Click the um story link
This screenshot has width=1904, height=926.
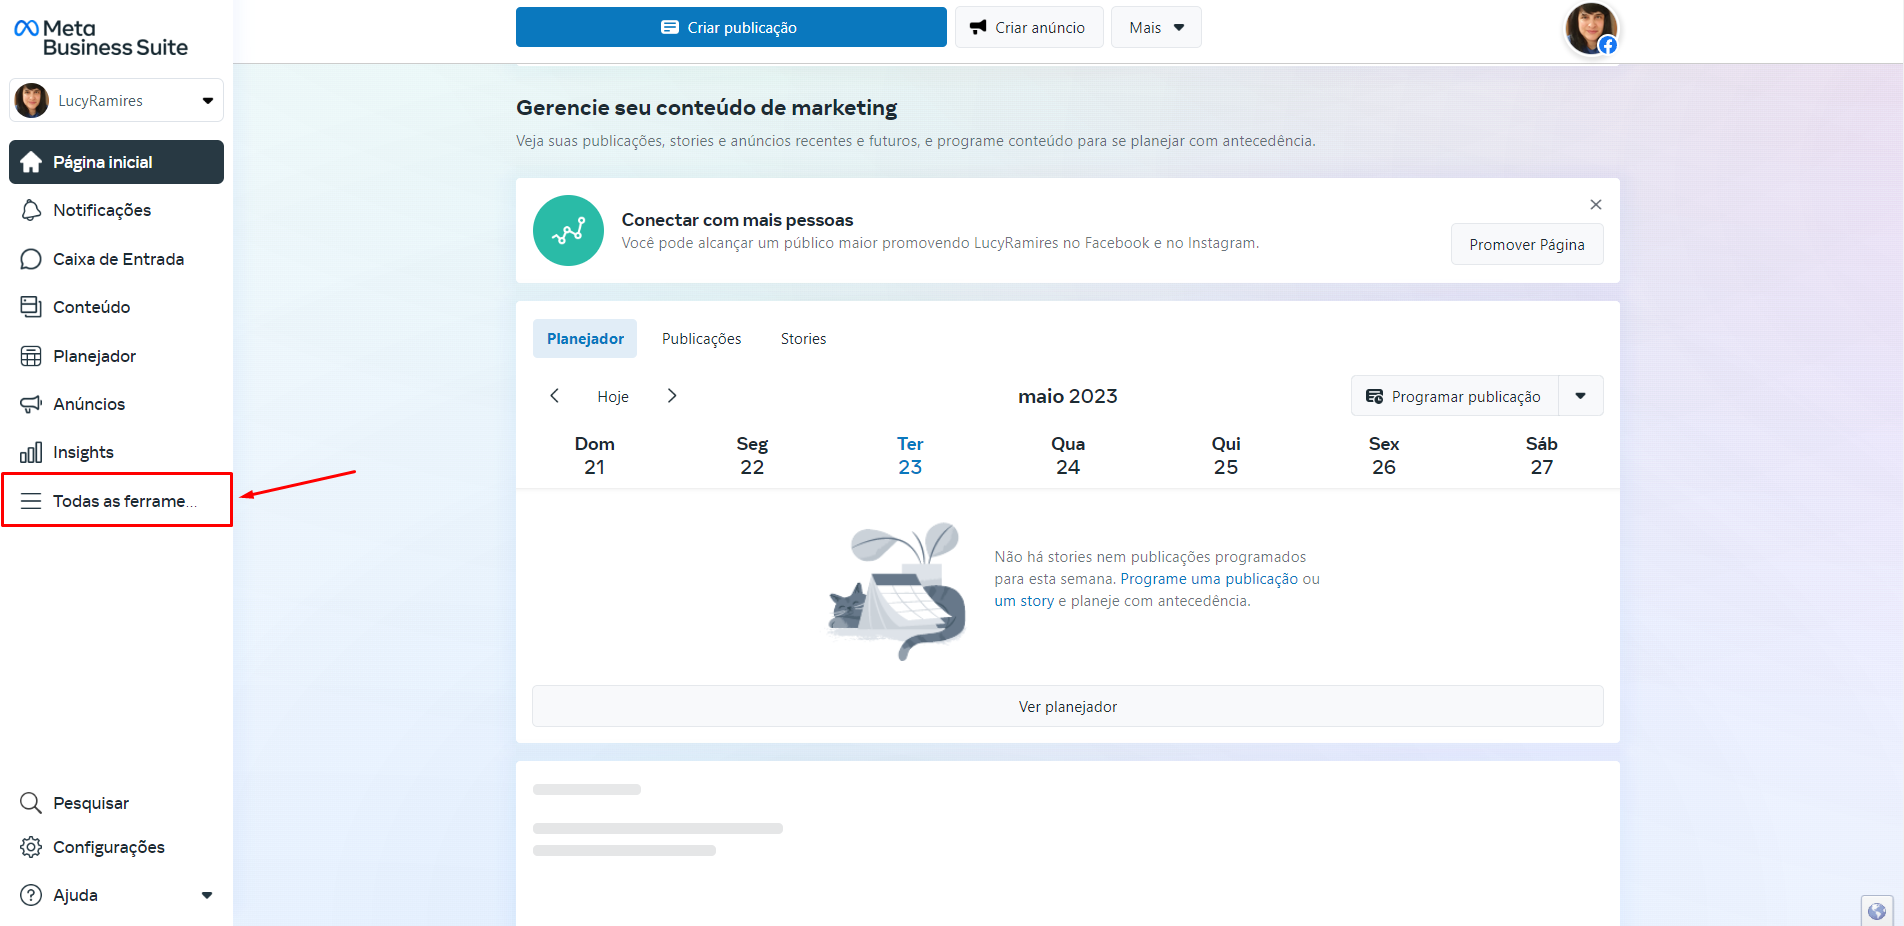pos(1024,601)
